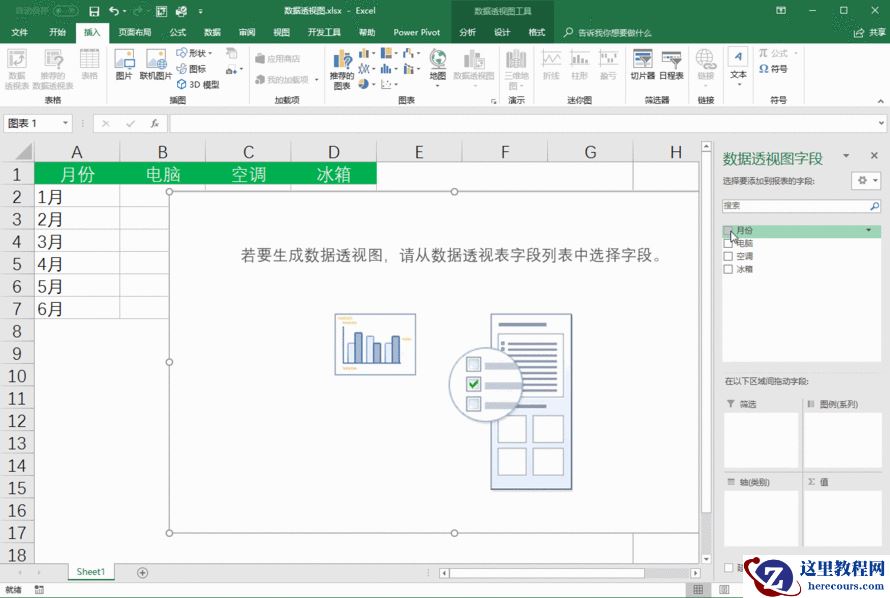The height and width of the screenshot is (598, 890).
Task: Switch to the Formulas (公式) tab
Action: [178, 32]
